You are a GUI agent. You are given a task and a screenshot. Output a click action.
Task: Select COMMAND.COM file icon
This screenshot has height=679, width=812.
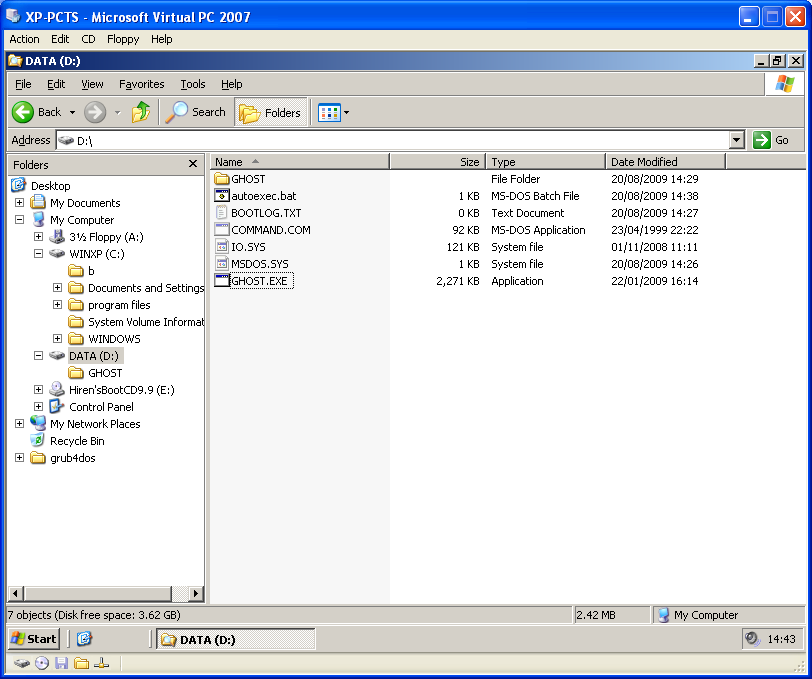click(x=222, y=230)
